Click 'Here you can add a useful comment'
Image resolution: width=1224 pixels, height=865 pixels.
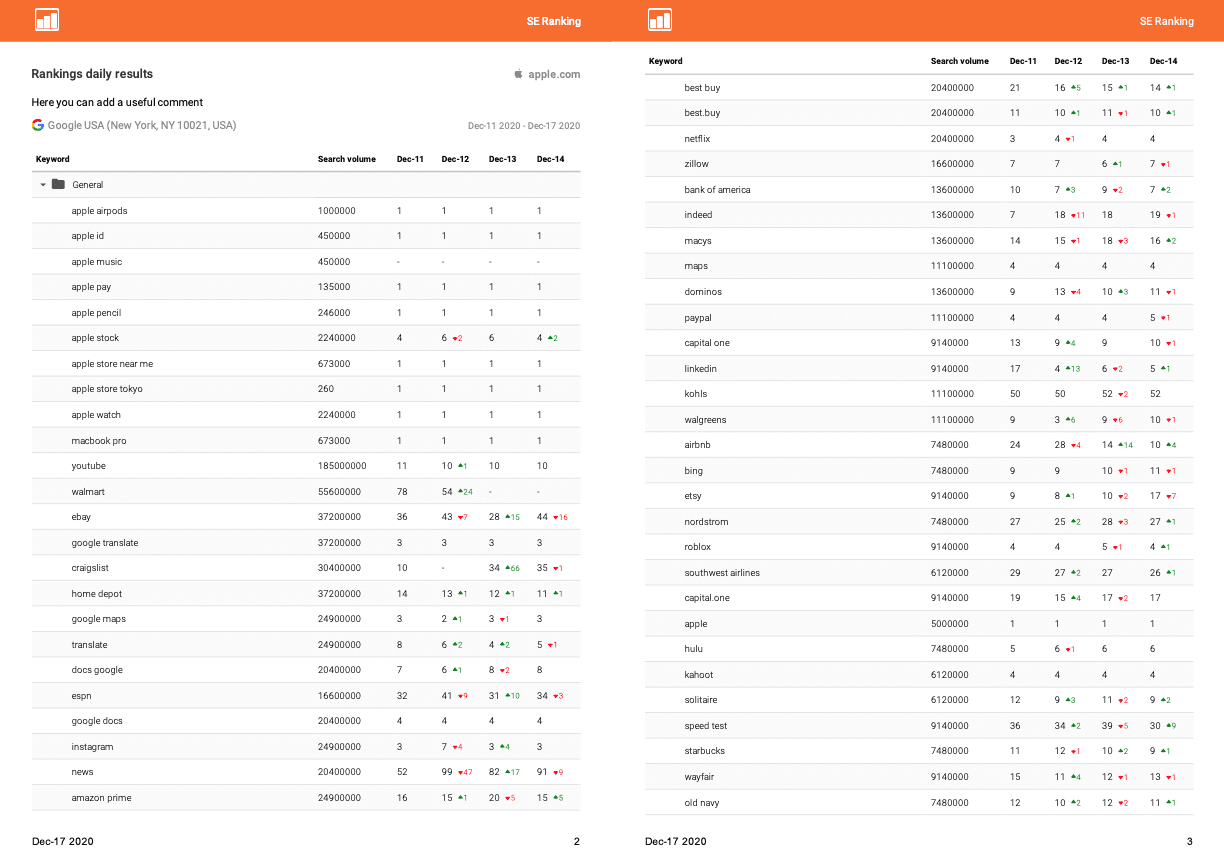[117, 102]
